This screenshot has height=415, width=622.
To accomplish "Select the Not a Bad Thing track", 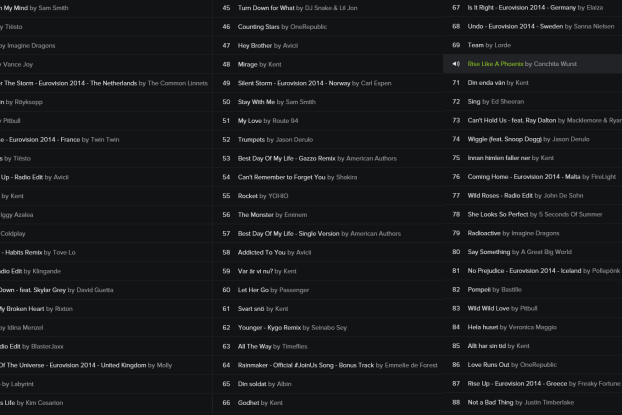I will pos(492,402).
